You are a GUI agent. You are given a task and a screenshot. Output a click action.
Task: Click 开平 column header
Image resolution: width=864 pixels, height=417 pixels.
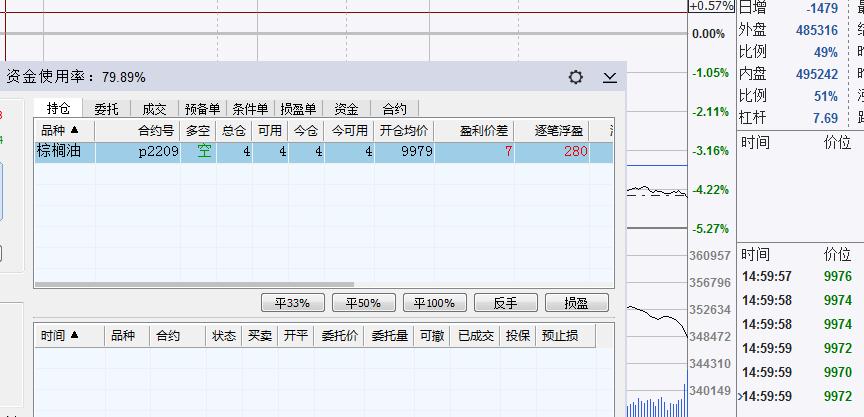(x=296, y=335)
